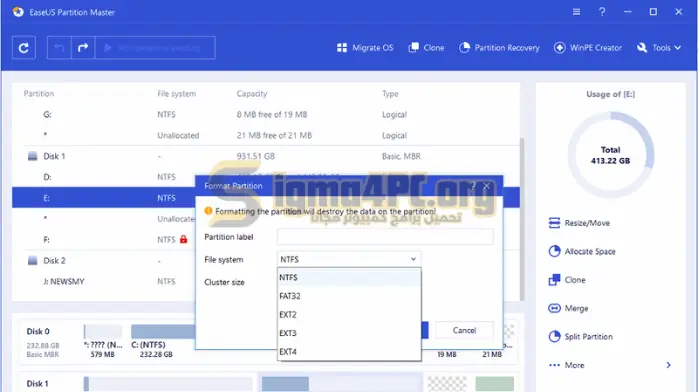The width and height of the screenshot is (698, 392).
Task: Close the Format Partition dialog
Action: coord(487,186)
